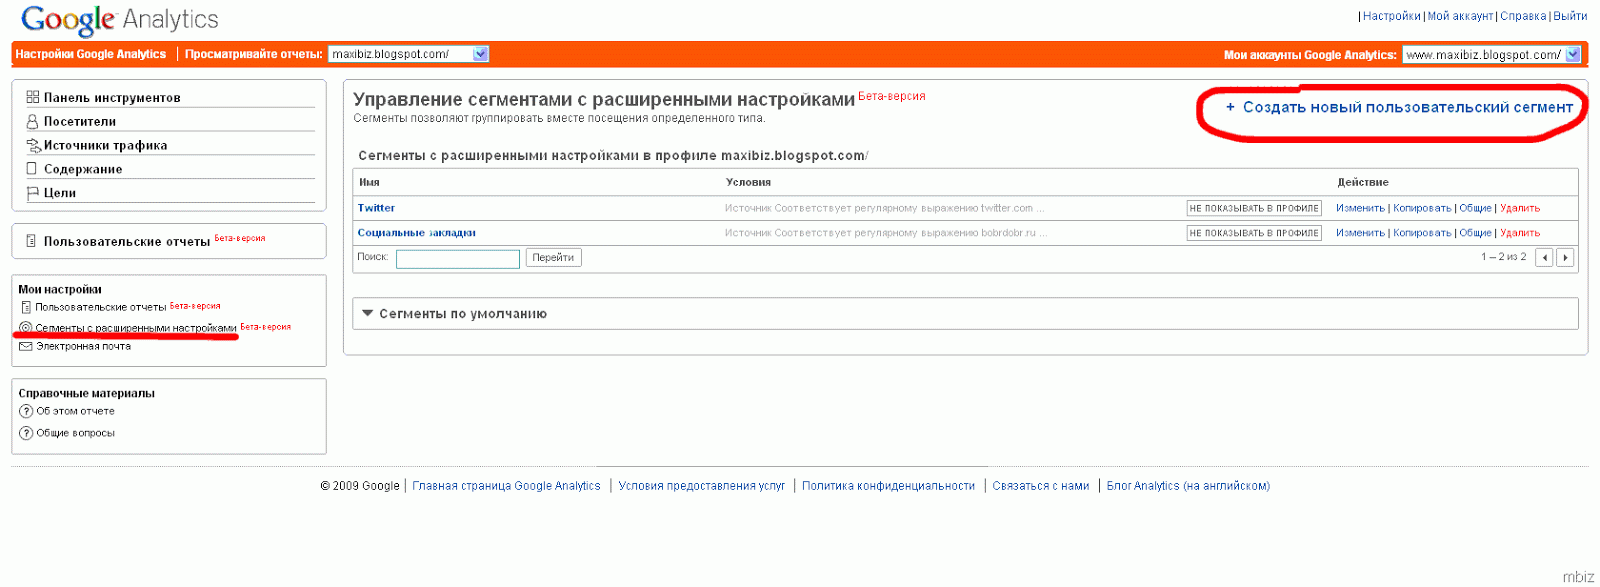Open Блог Analytics footer link
The image size is (1600, 587).
[x=1188, y=486]
